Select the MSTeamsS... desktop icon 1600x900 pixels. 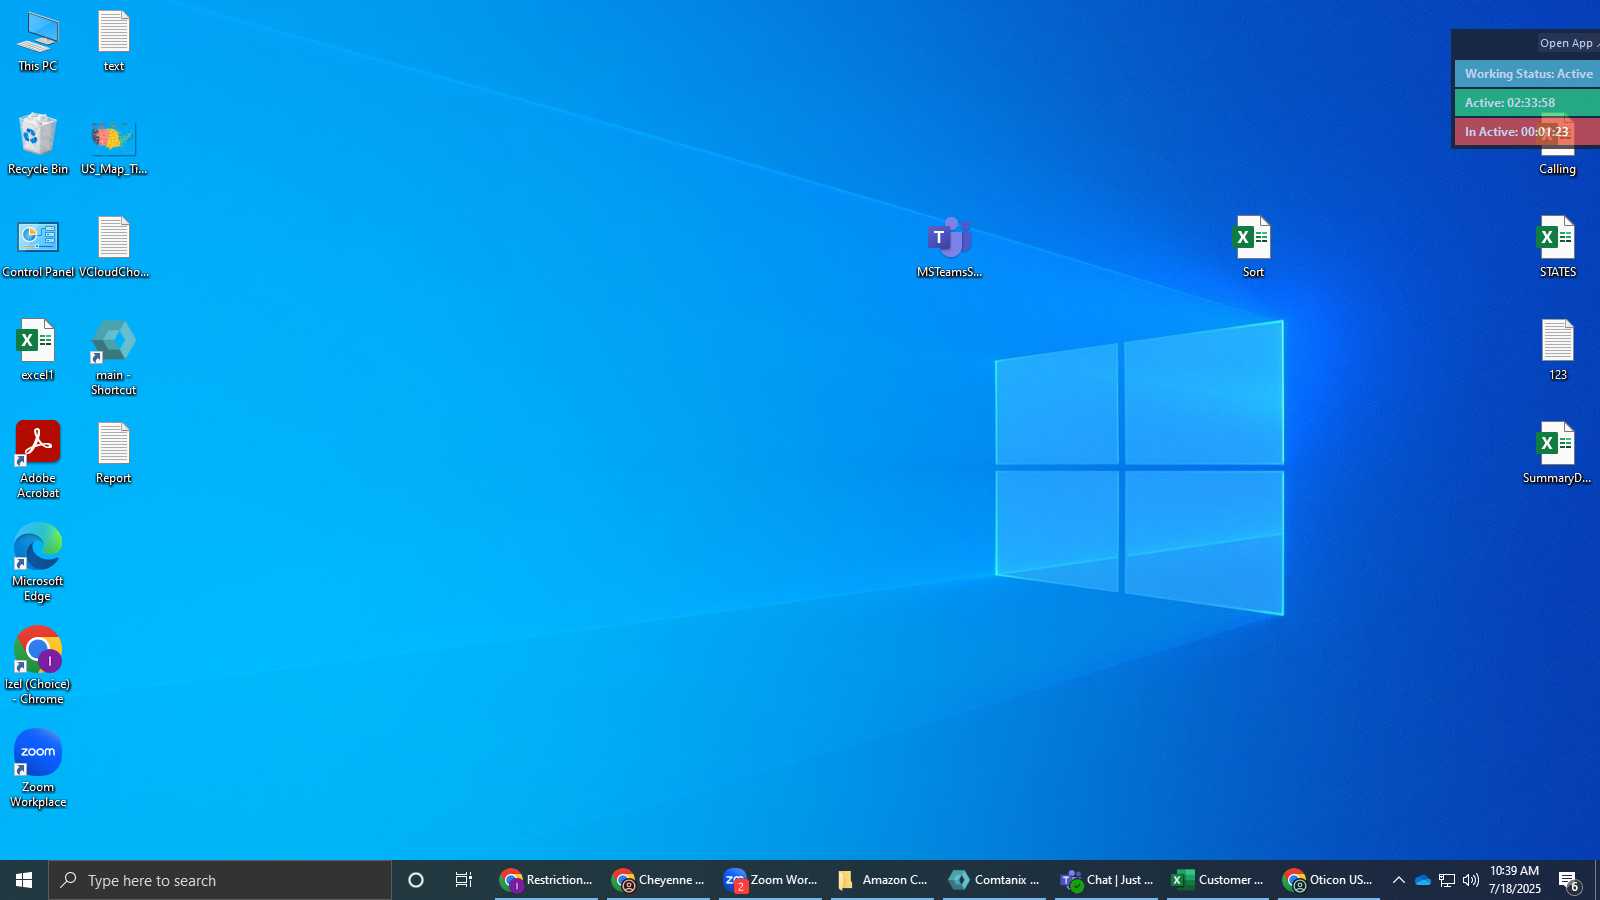pyautogui.click(x=950, y=248)
